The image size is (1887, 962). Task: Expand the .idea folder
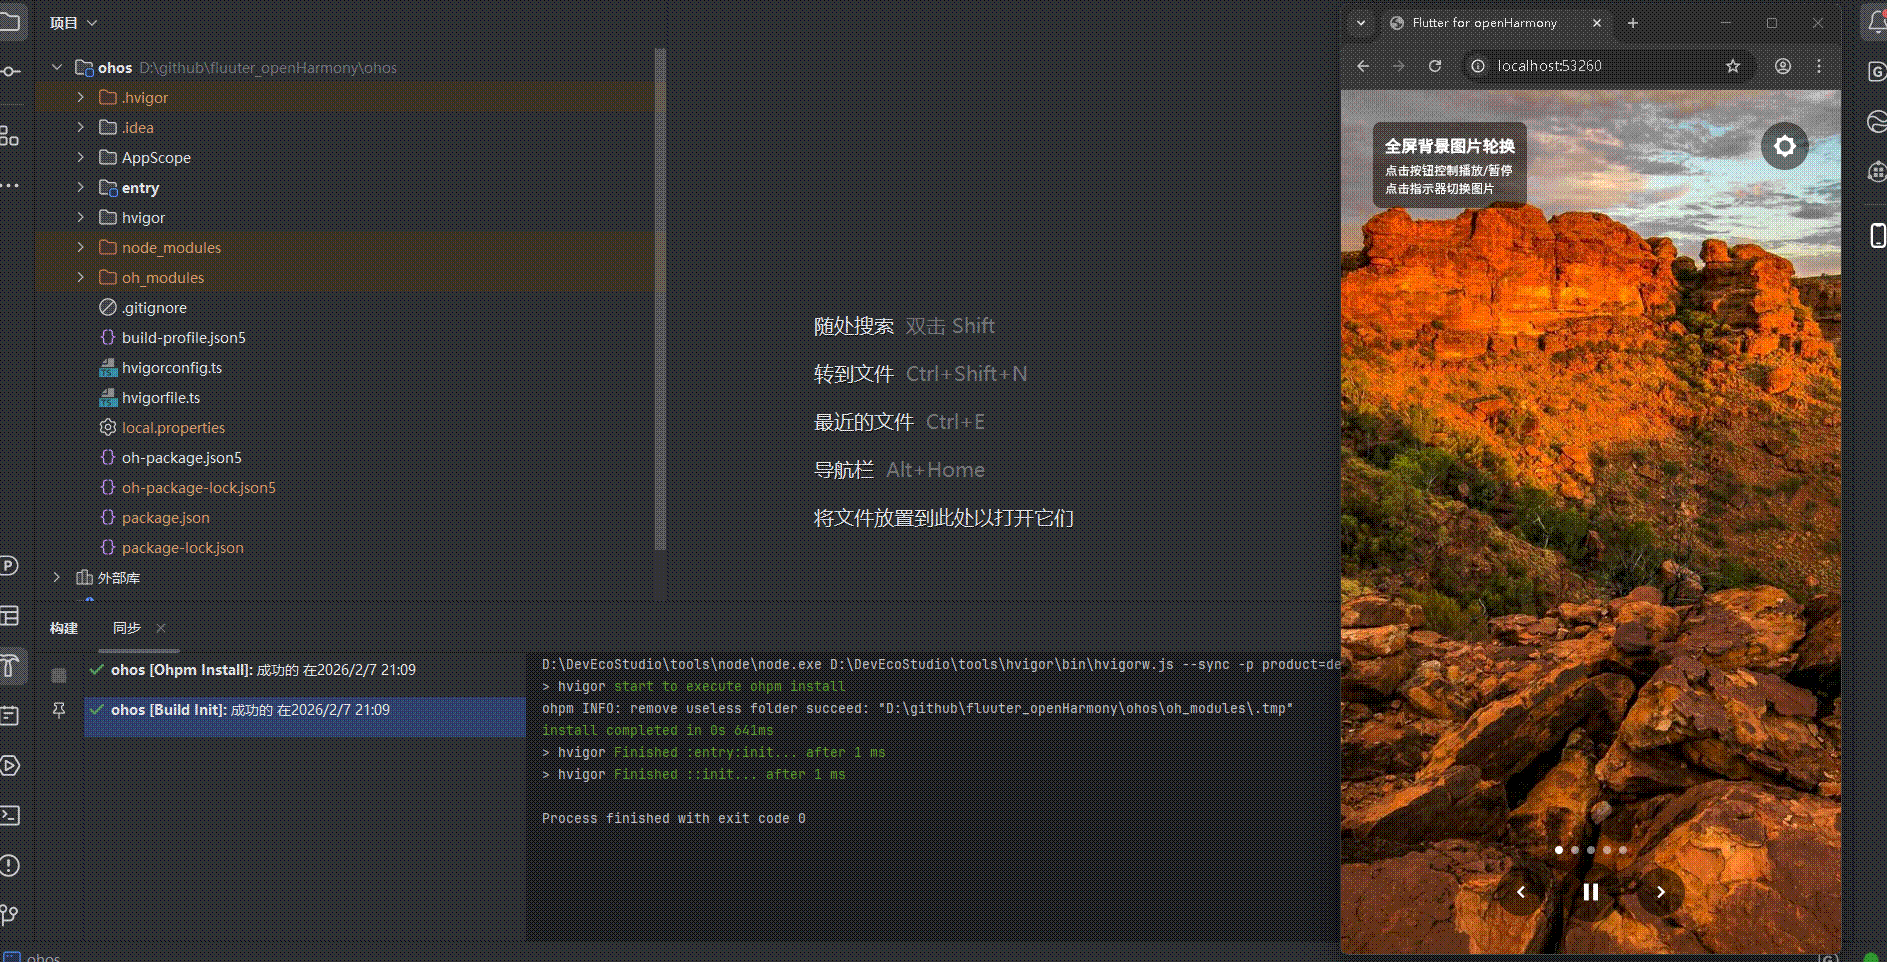click(81, 128)
